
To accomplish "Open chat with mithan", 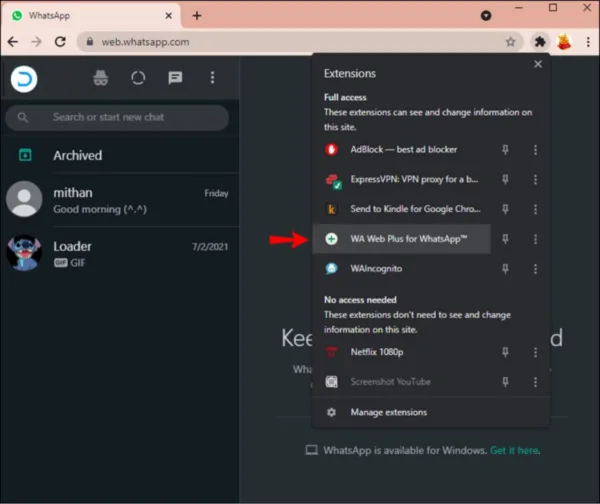I will (x=120, y=200).
